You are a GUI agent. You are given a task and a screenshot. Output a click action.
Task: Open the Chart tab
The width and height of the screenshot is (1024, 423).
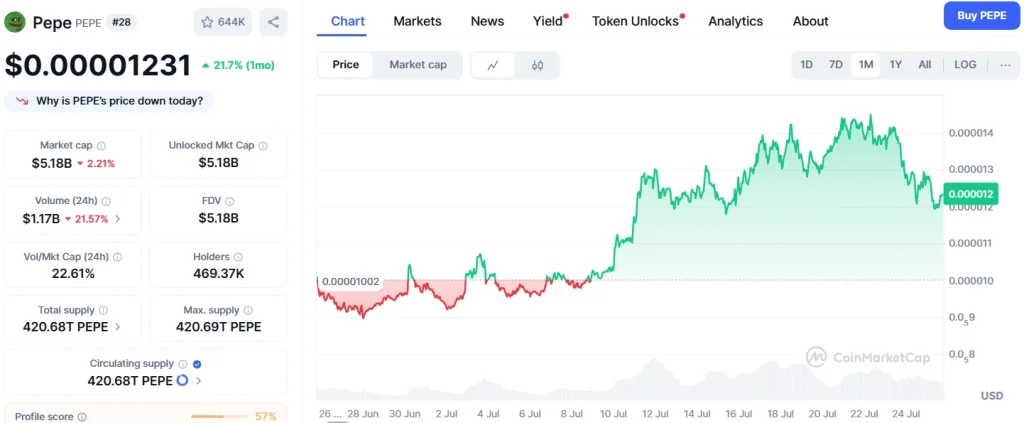pos(347,21)
